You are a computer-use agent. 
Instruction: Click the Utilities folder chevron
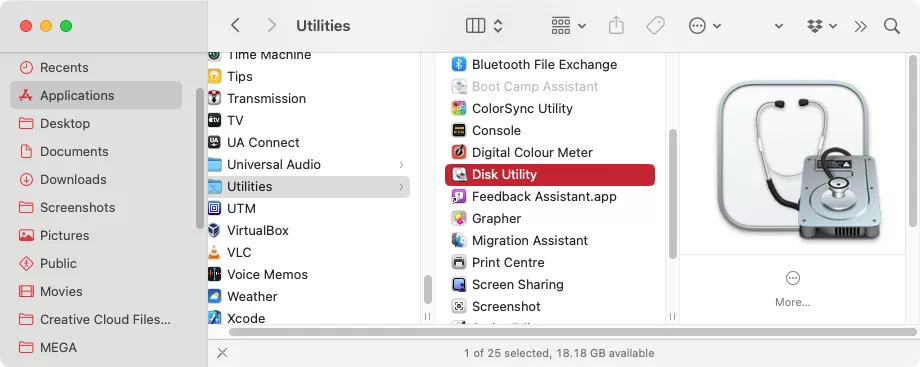pos(401,186)
